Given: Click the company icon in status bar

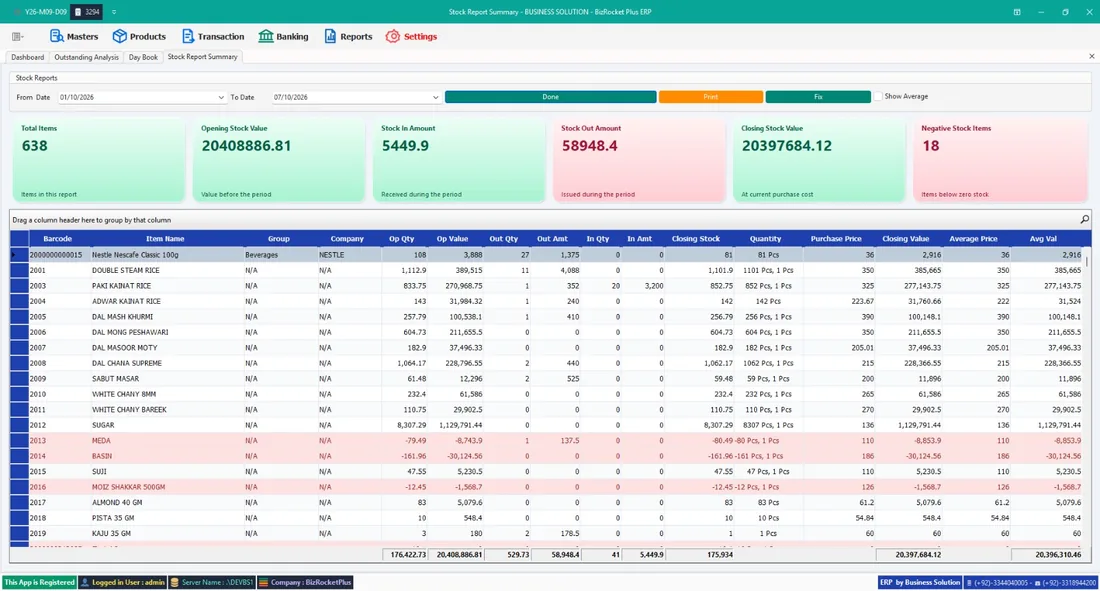Looking at the screenshot, I should point(264,583).
